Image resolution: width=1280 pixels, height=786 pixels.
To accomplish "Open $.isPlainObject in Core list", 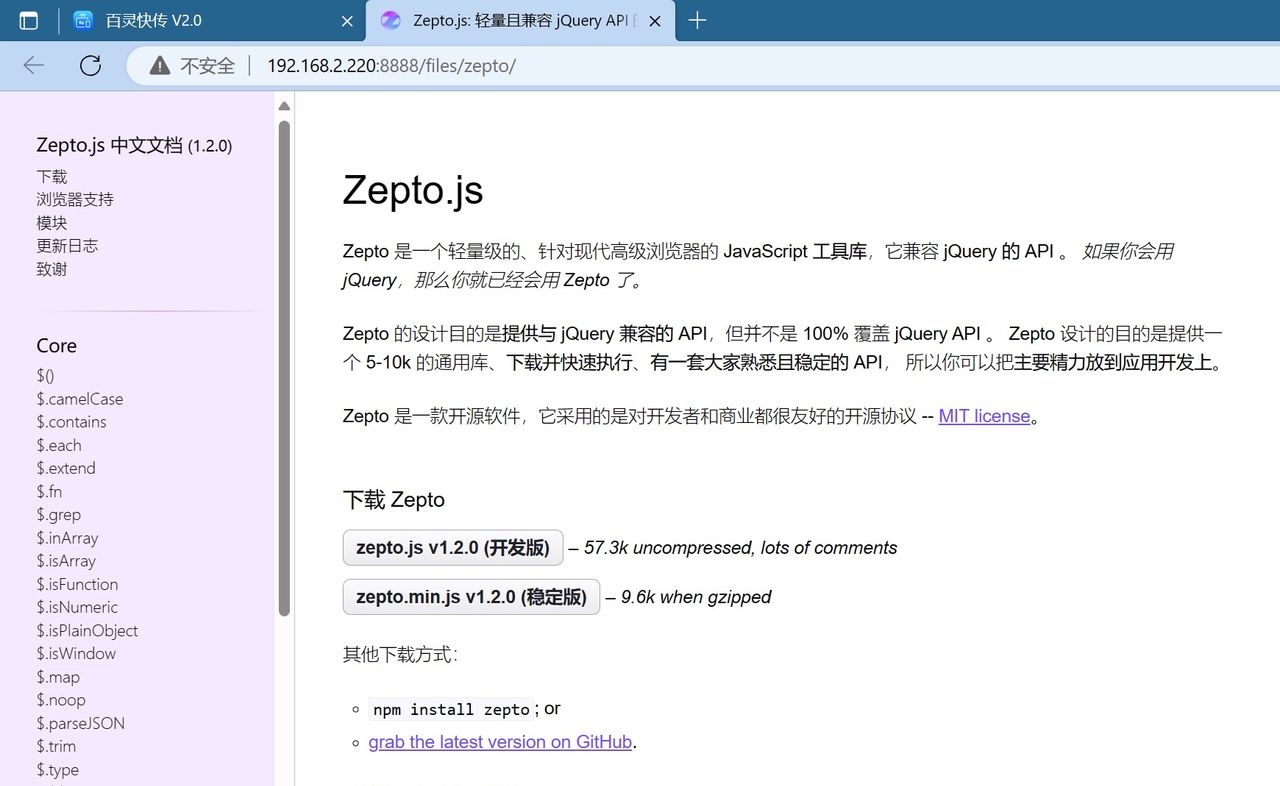I will pyautogui.click(x=87, y=630).
